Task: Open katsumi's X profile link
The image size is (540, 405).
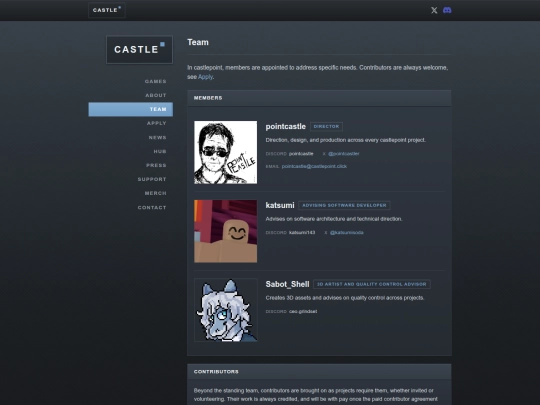Action: pyautogui.click(x=347, y=232)
